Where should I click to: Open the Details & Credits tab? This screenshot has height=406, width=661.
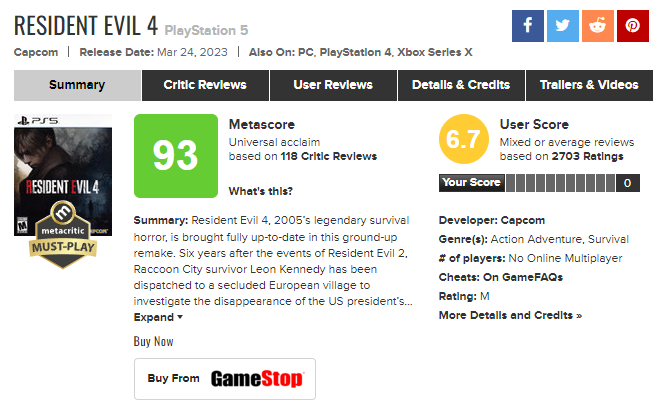[461, 85]
